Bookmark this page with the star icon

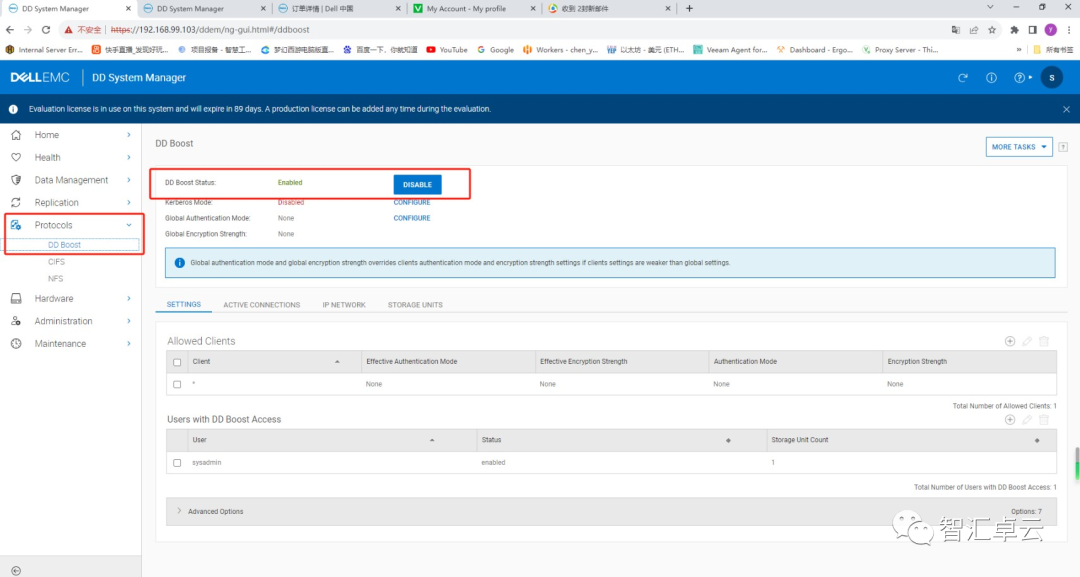point(992,30)
